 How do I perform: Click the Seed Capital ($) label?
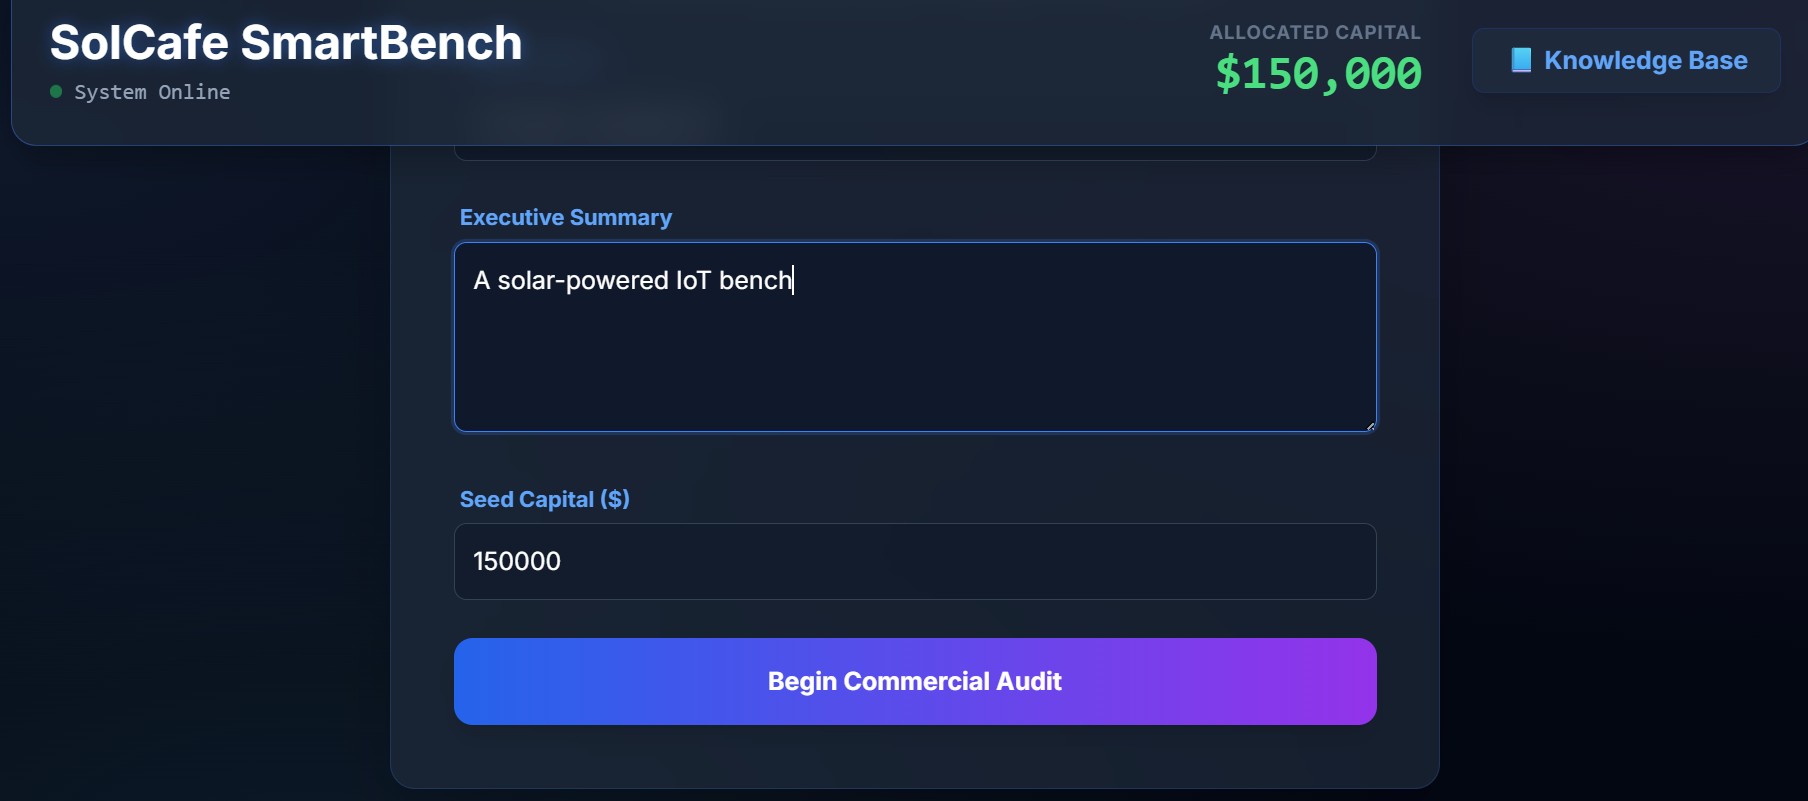click(x=544, y=499)
